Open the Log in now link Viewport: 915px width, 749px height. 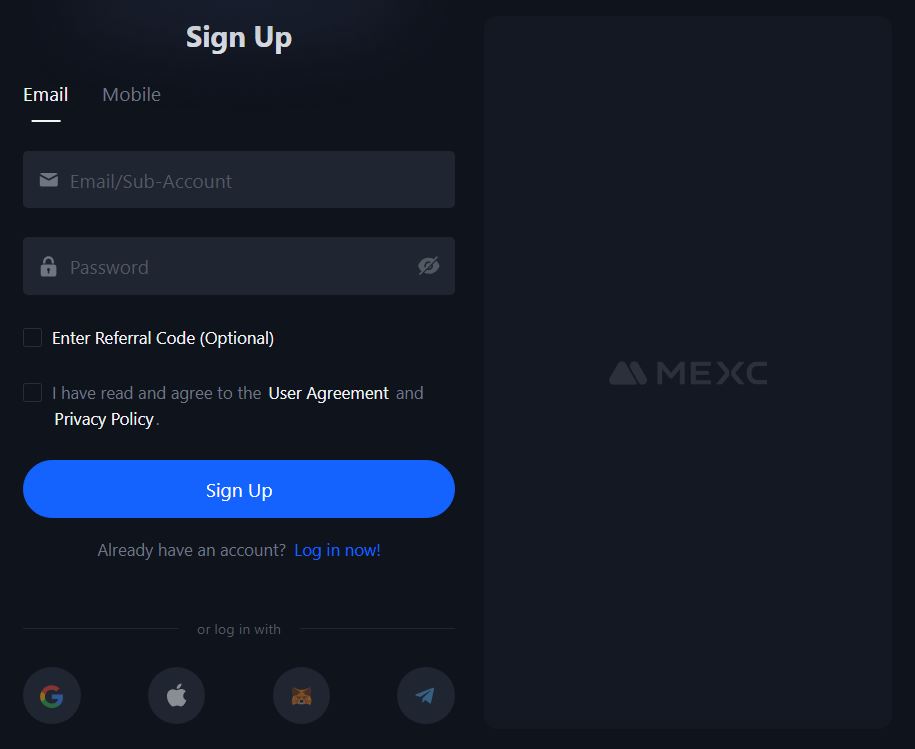(x=337, y=550)
